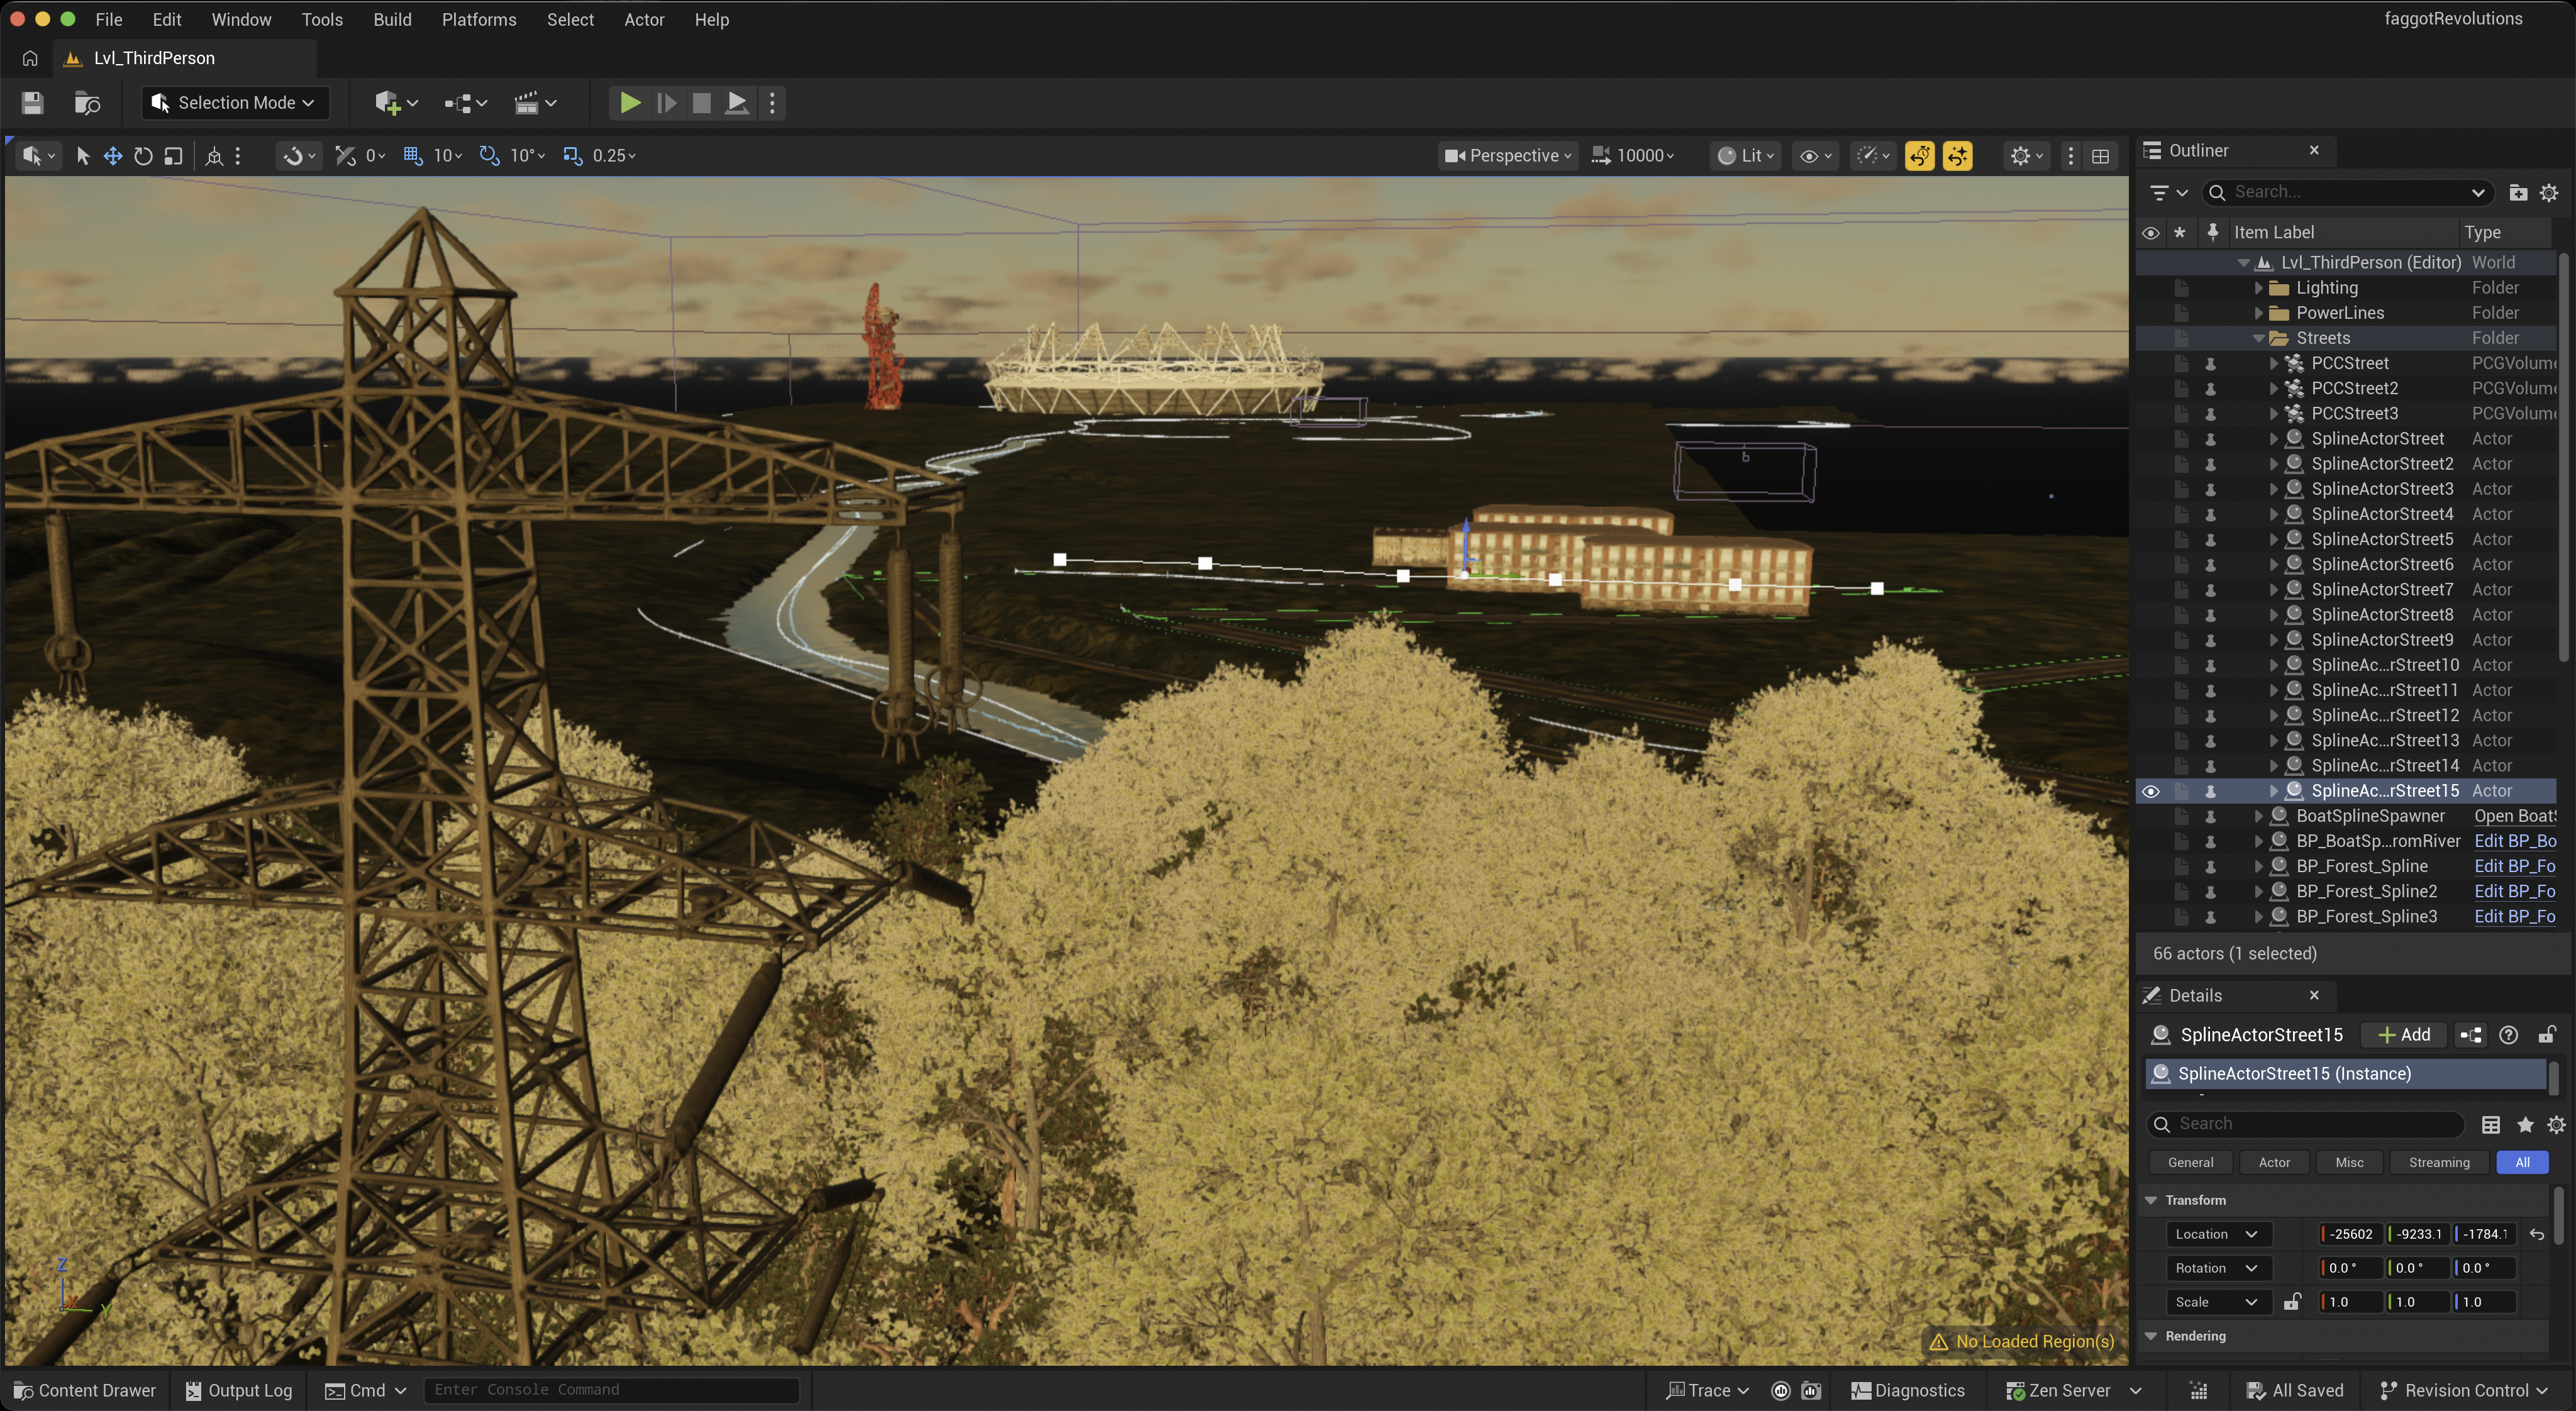Image resolution: width=2576 pixels, height=1411 pixels.
Task: Select the Rotate transform tool
Action: 143,155
